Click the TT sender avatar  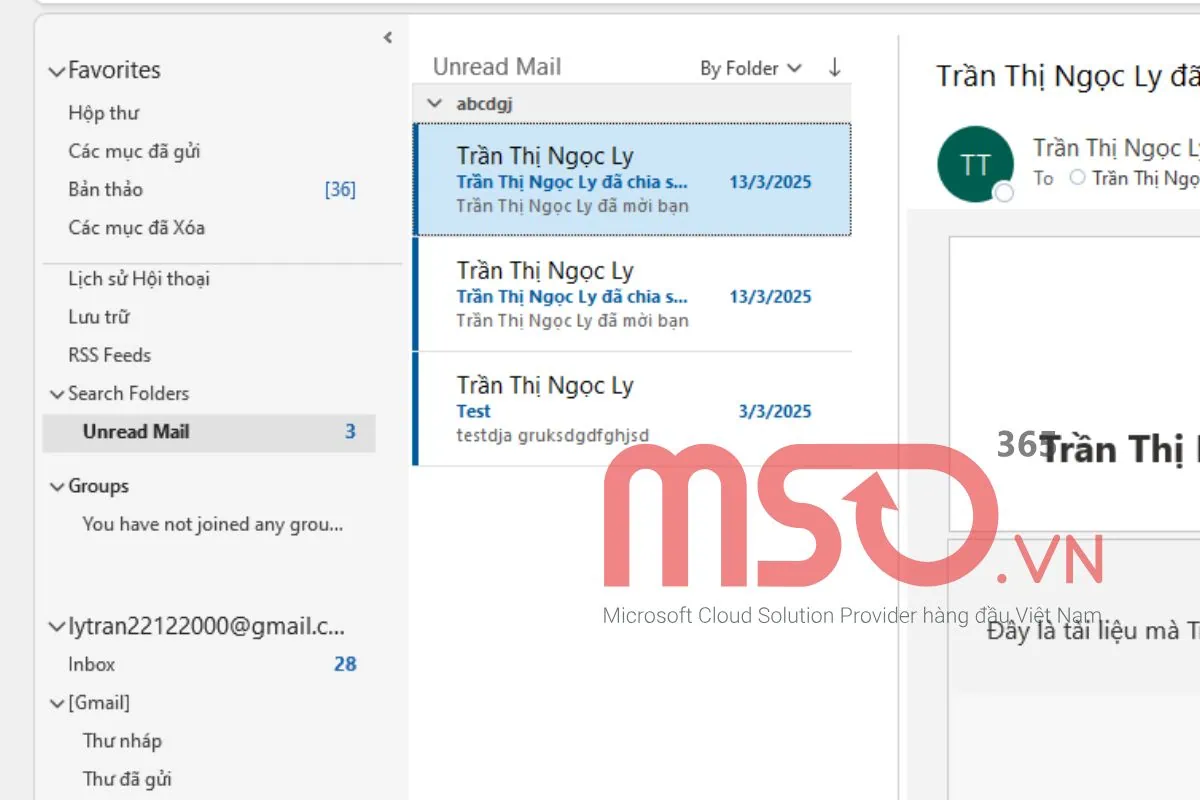pos(975,165)
